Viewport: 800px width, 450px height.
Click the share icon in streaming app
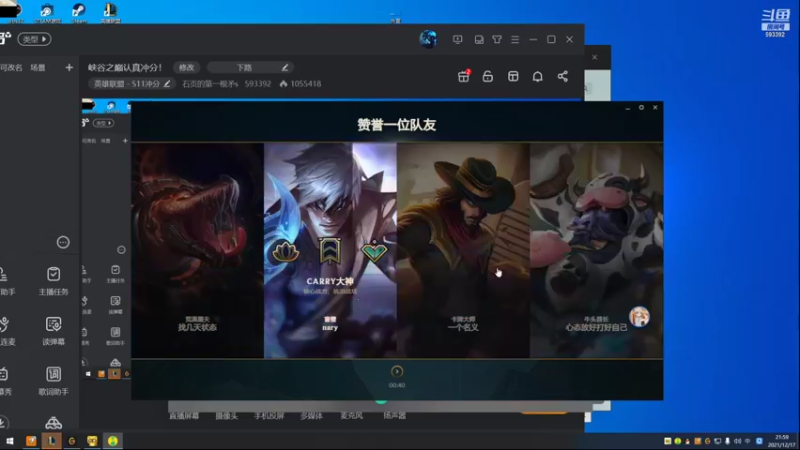point(563,77)
